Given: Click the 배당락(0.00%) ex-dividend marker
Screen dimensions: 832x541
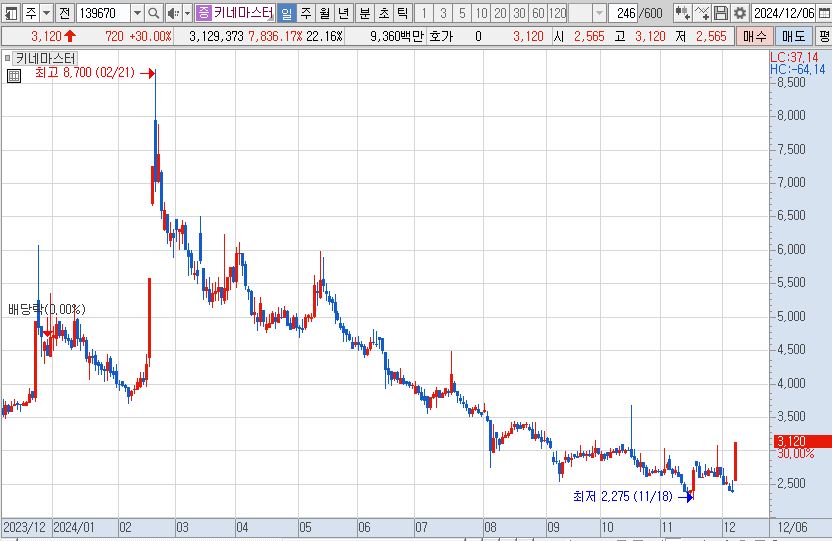Looking at the screenshot, I should coord(47,309).
